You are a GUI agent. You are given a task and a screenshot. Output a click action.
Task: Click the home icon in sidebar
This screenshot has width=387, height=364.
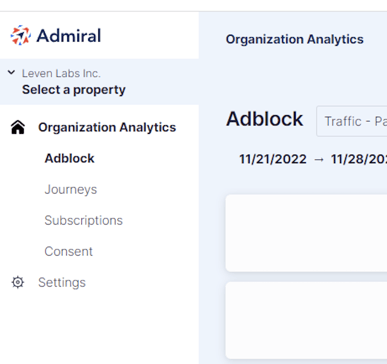click(18, 127)
